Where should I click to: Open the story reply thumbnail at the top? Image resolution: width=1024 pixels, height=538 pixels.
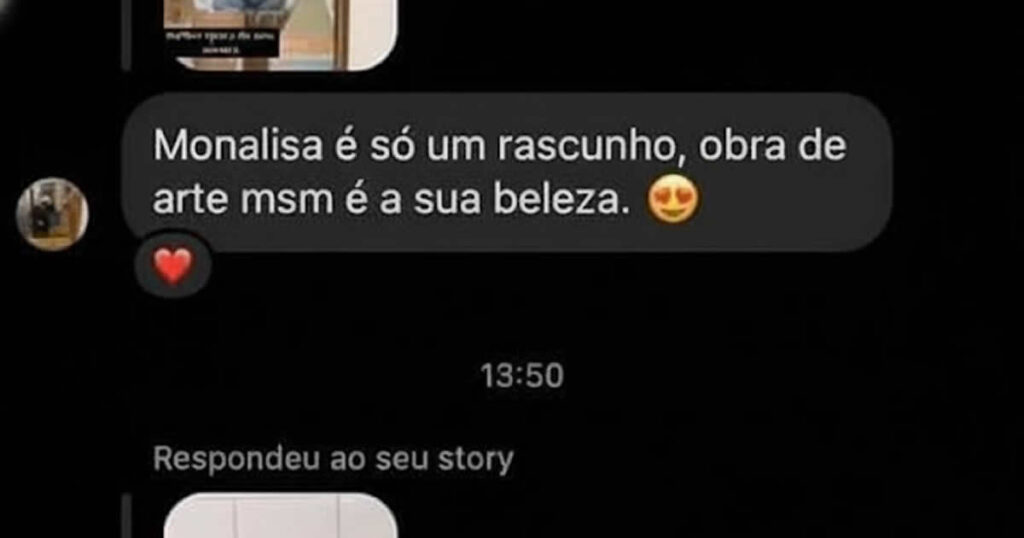(x=280, y=34)
